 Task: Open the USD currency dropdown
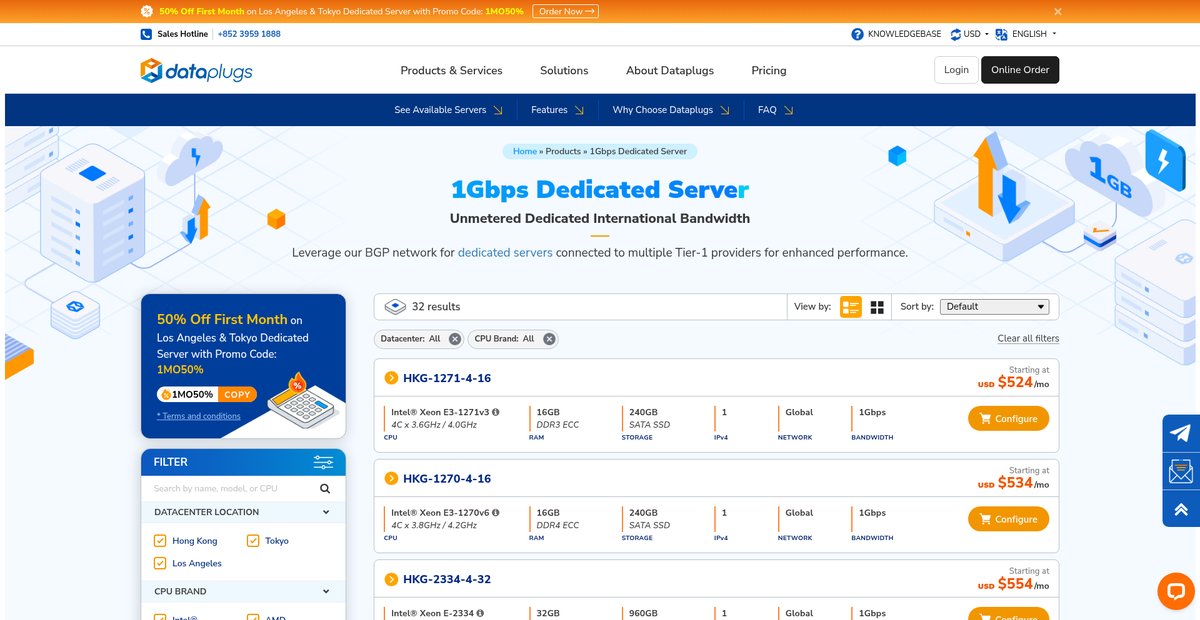(969, 34)
